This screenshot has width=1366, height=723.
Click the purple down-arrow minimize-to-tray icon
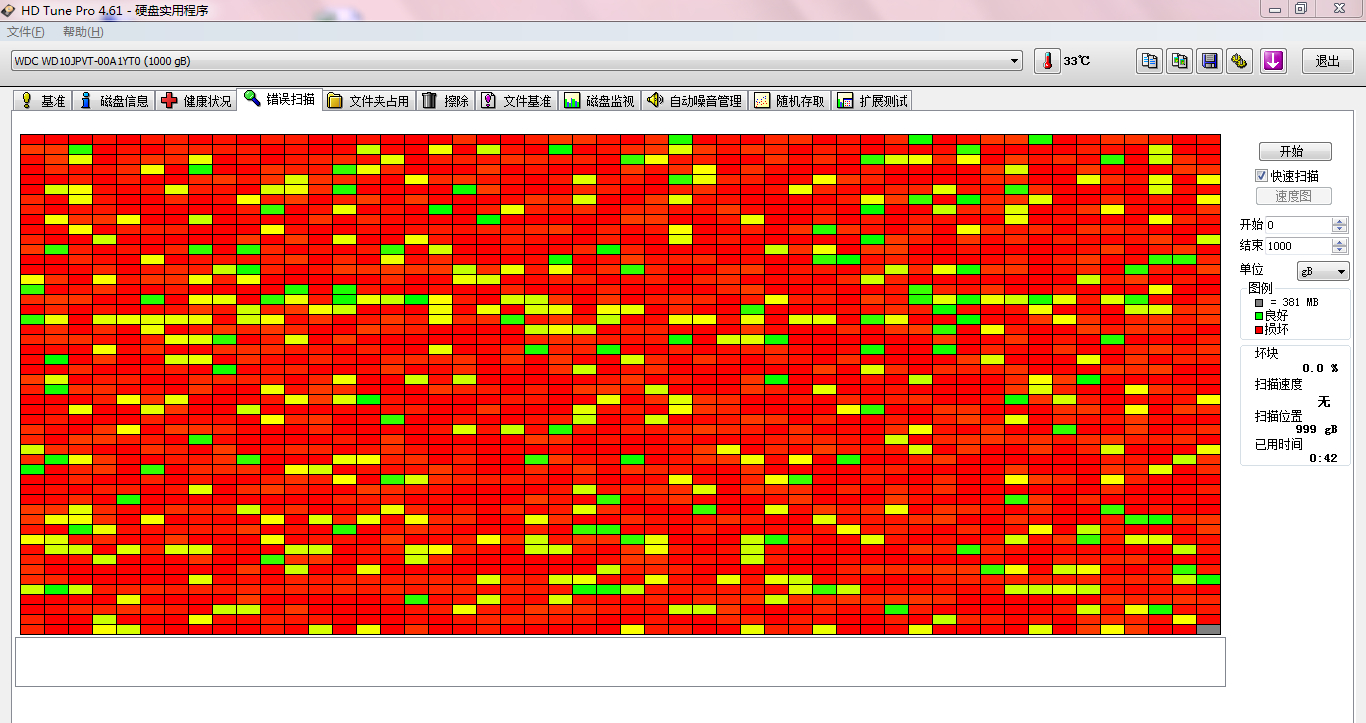[x=1272, y=61]
